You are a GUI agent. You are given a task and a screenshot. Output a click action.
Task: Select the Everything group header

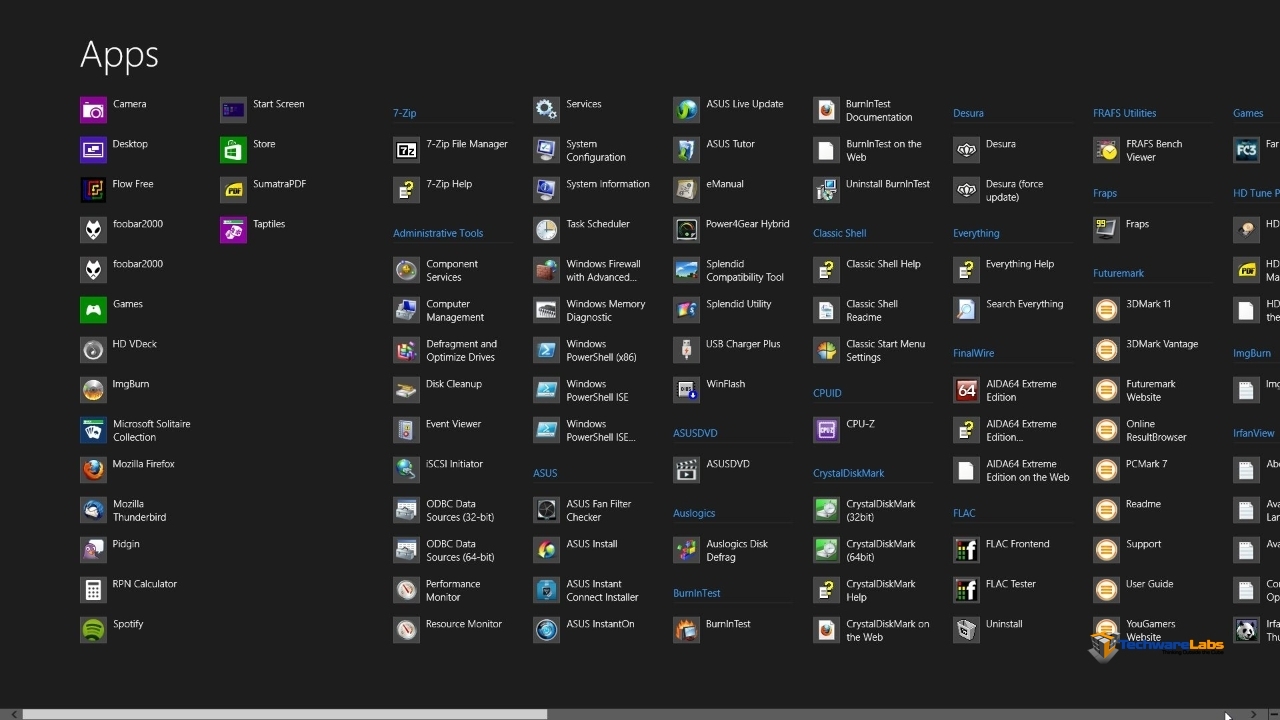click(976, 233)
